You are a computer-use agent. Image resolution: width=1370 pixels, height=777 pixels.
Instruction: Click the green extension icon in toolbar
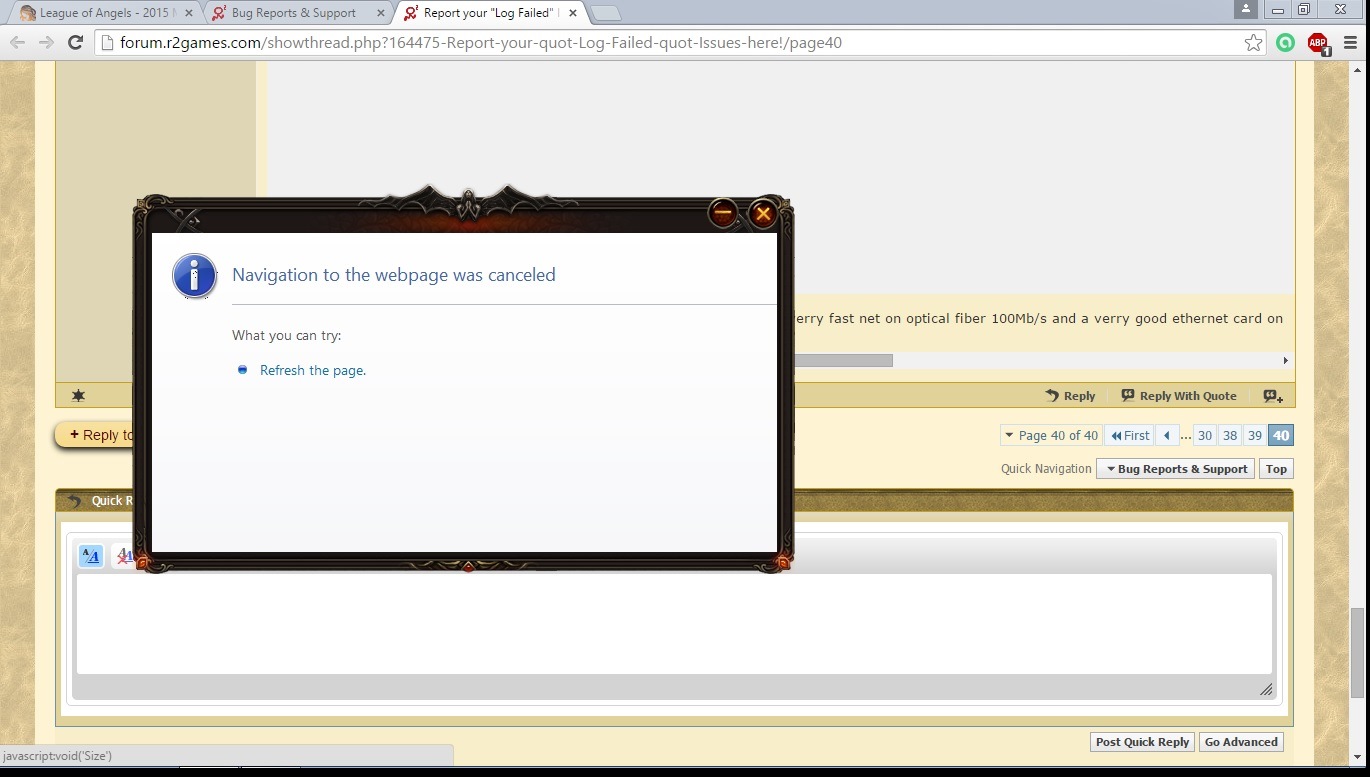click(x=1285, y=43)
